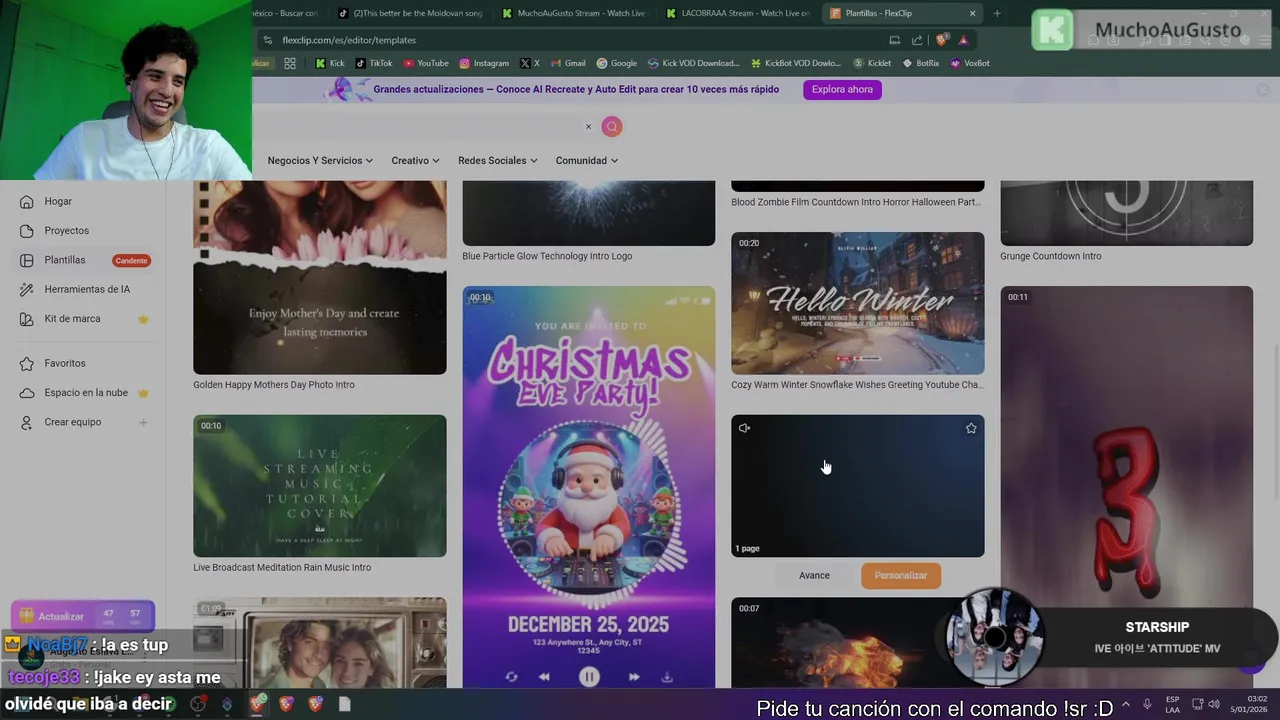The height and width of the screenshot is (720, 1280).
Task: Open Proyectos in the sidebar
Action: [66, 230]
